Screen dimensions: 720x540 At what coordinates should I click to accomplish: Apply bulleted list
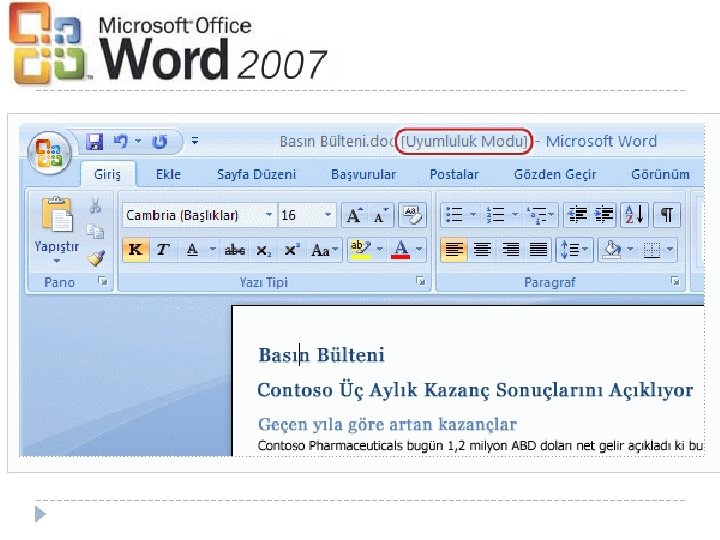(x=455, y=214)
